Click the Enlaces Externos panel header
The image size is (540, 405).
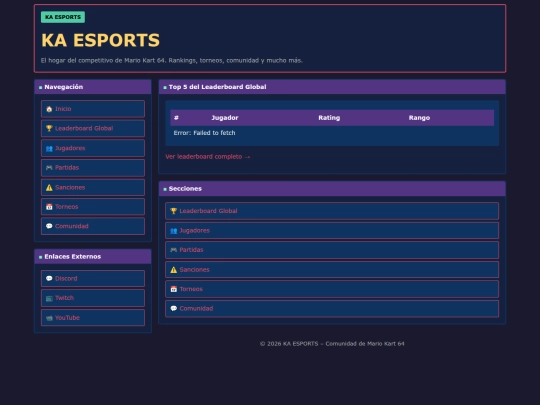pos(93,257)
